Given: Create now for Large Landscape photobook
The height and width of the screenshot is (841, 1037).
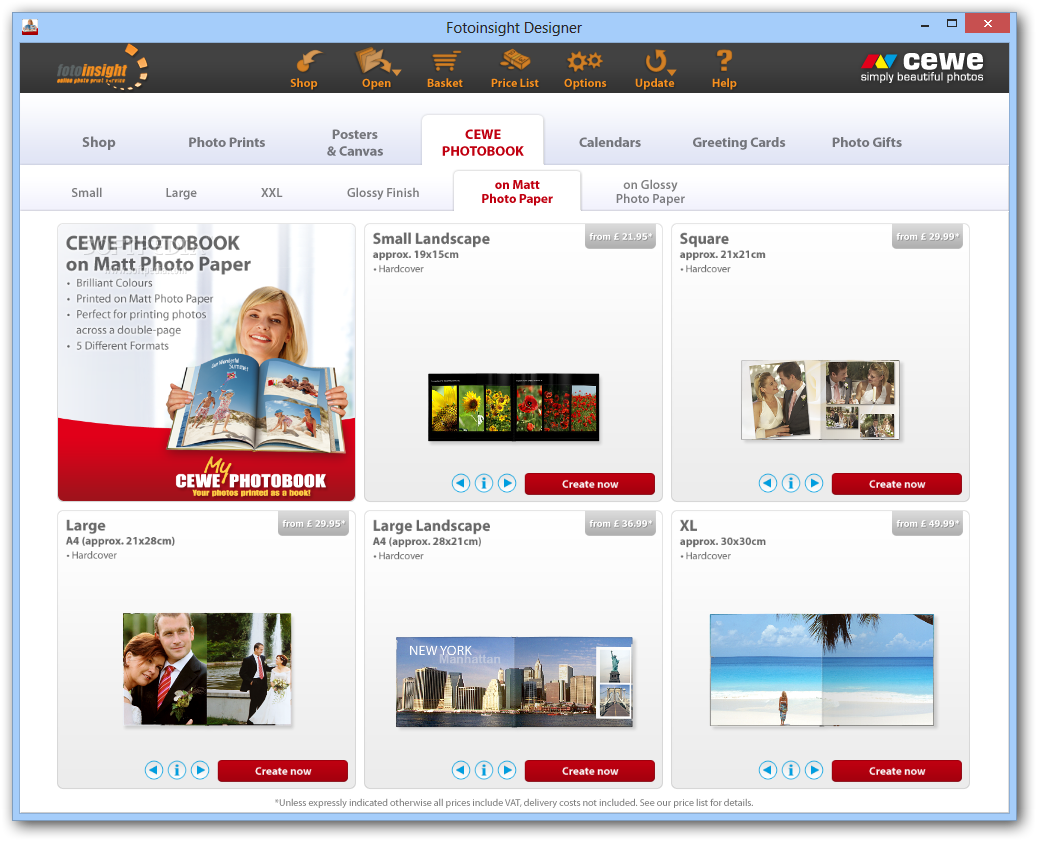Looking at the screenshot, I should click(x=590, y=770).
